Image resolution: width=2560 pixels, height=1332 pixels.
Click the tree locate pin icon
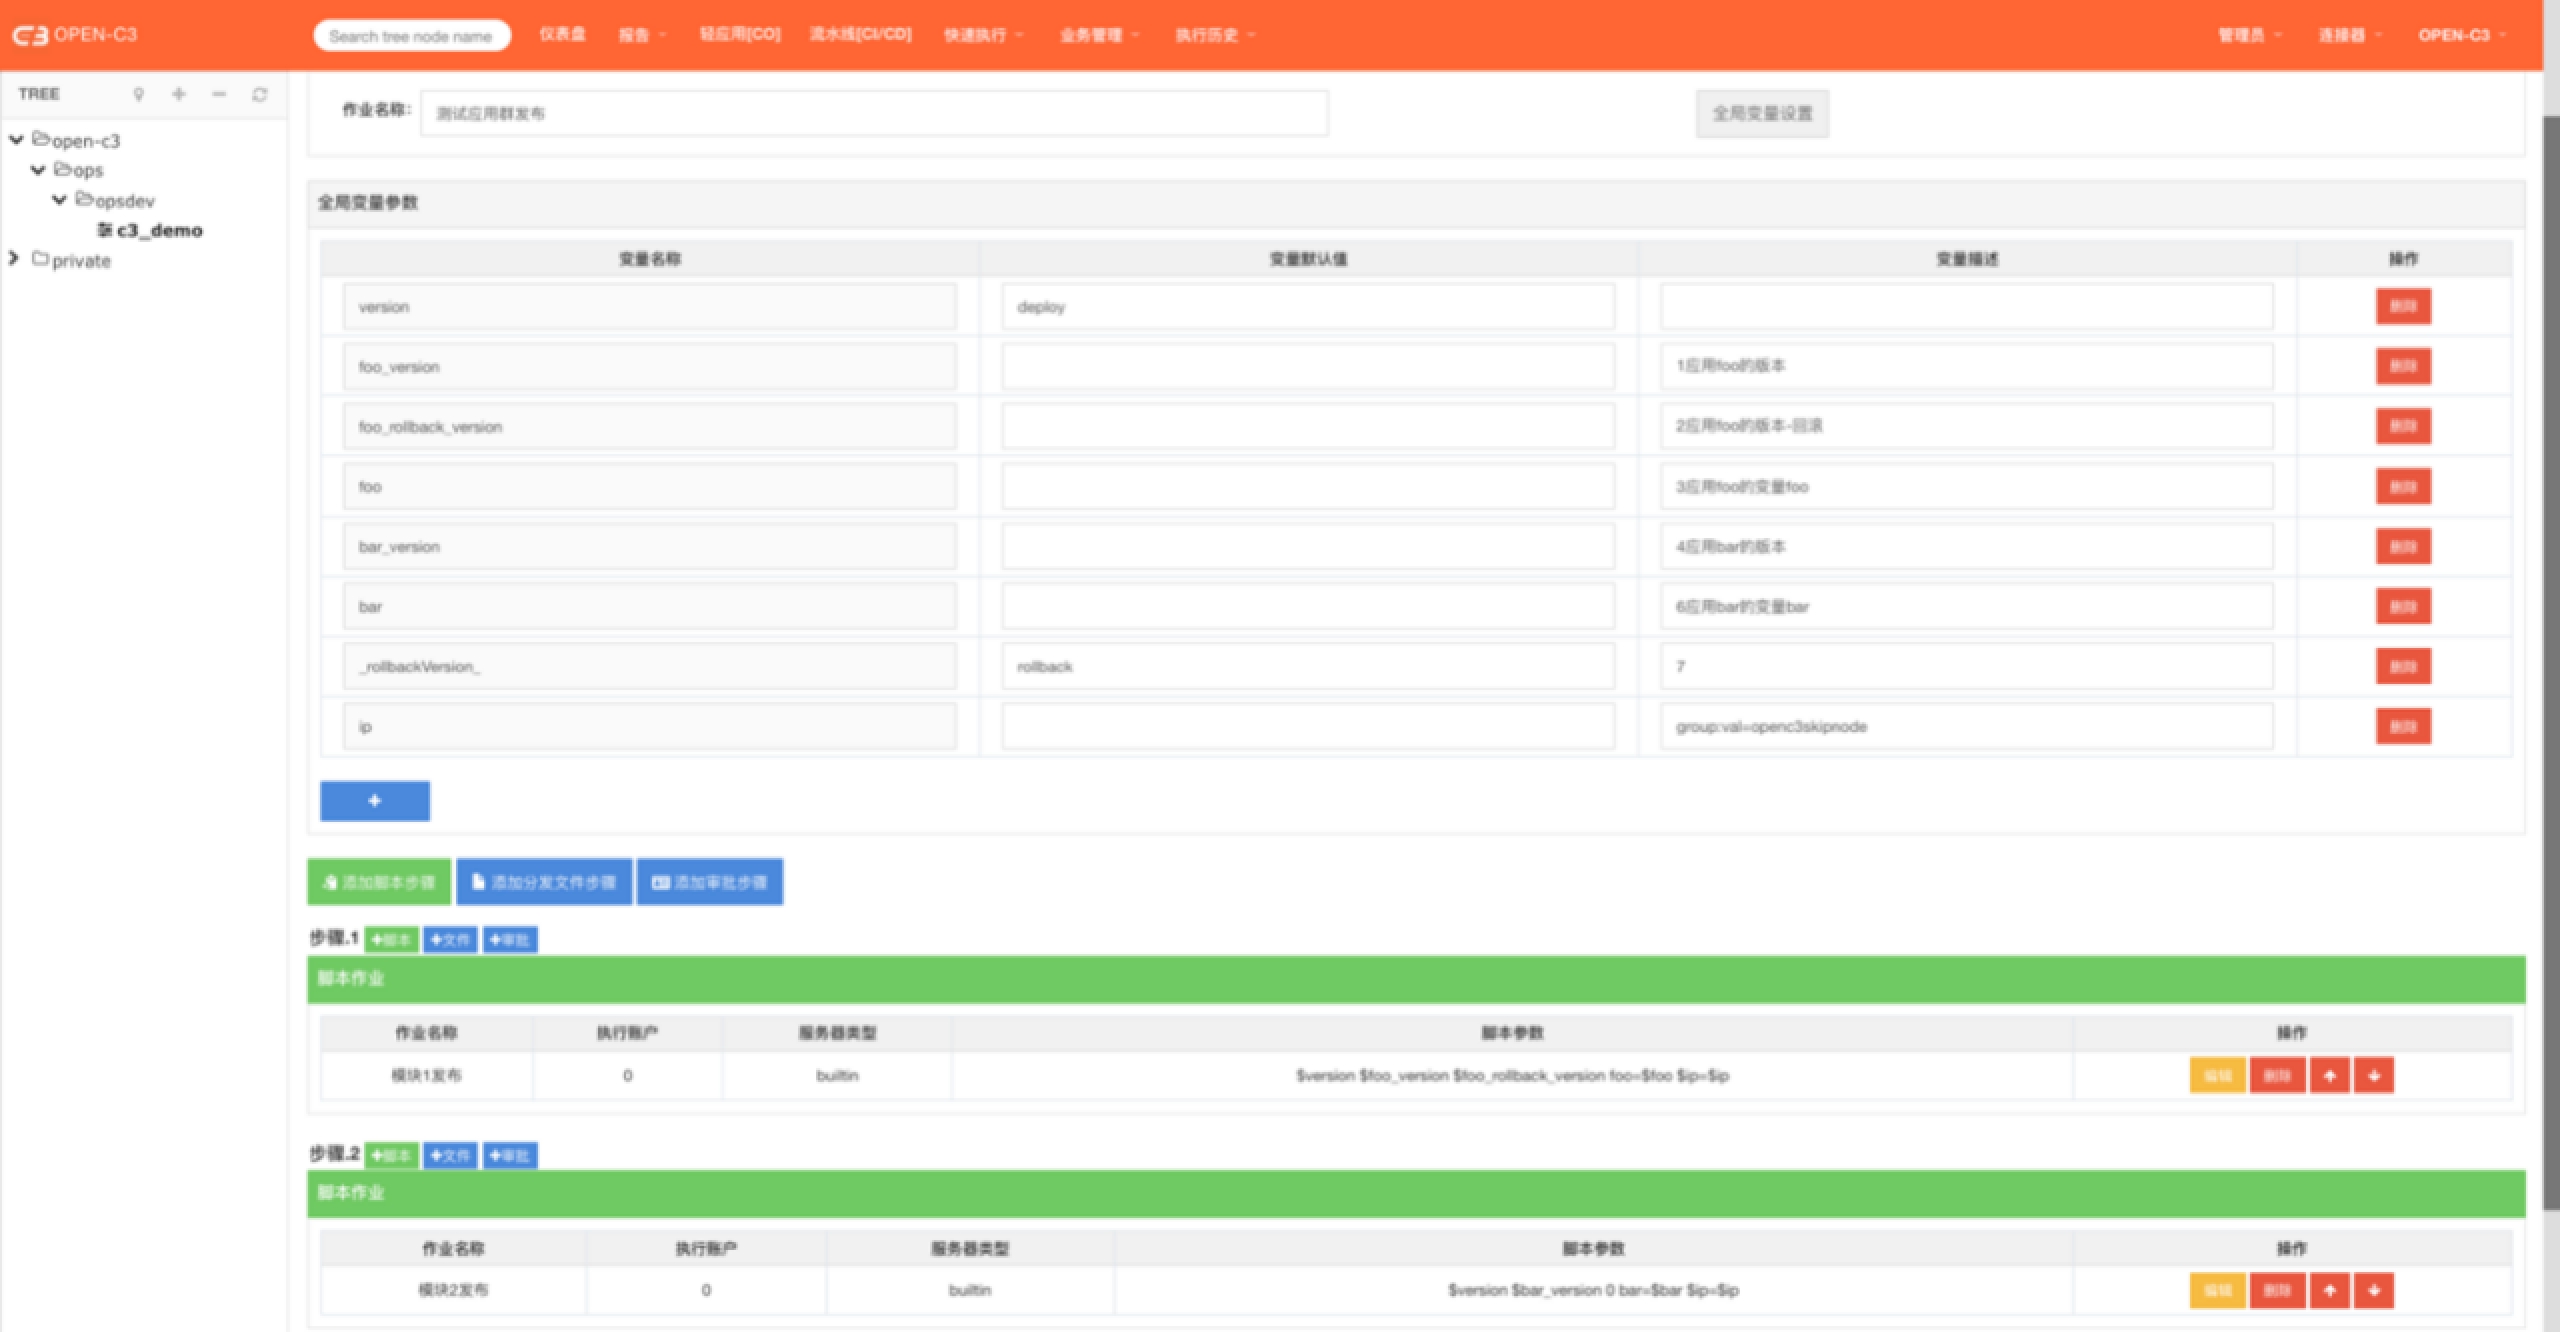[138, 94]
